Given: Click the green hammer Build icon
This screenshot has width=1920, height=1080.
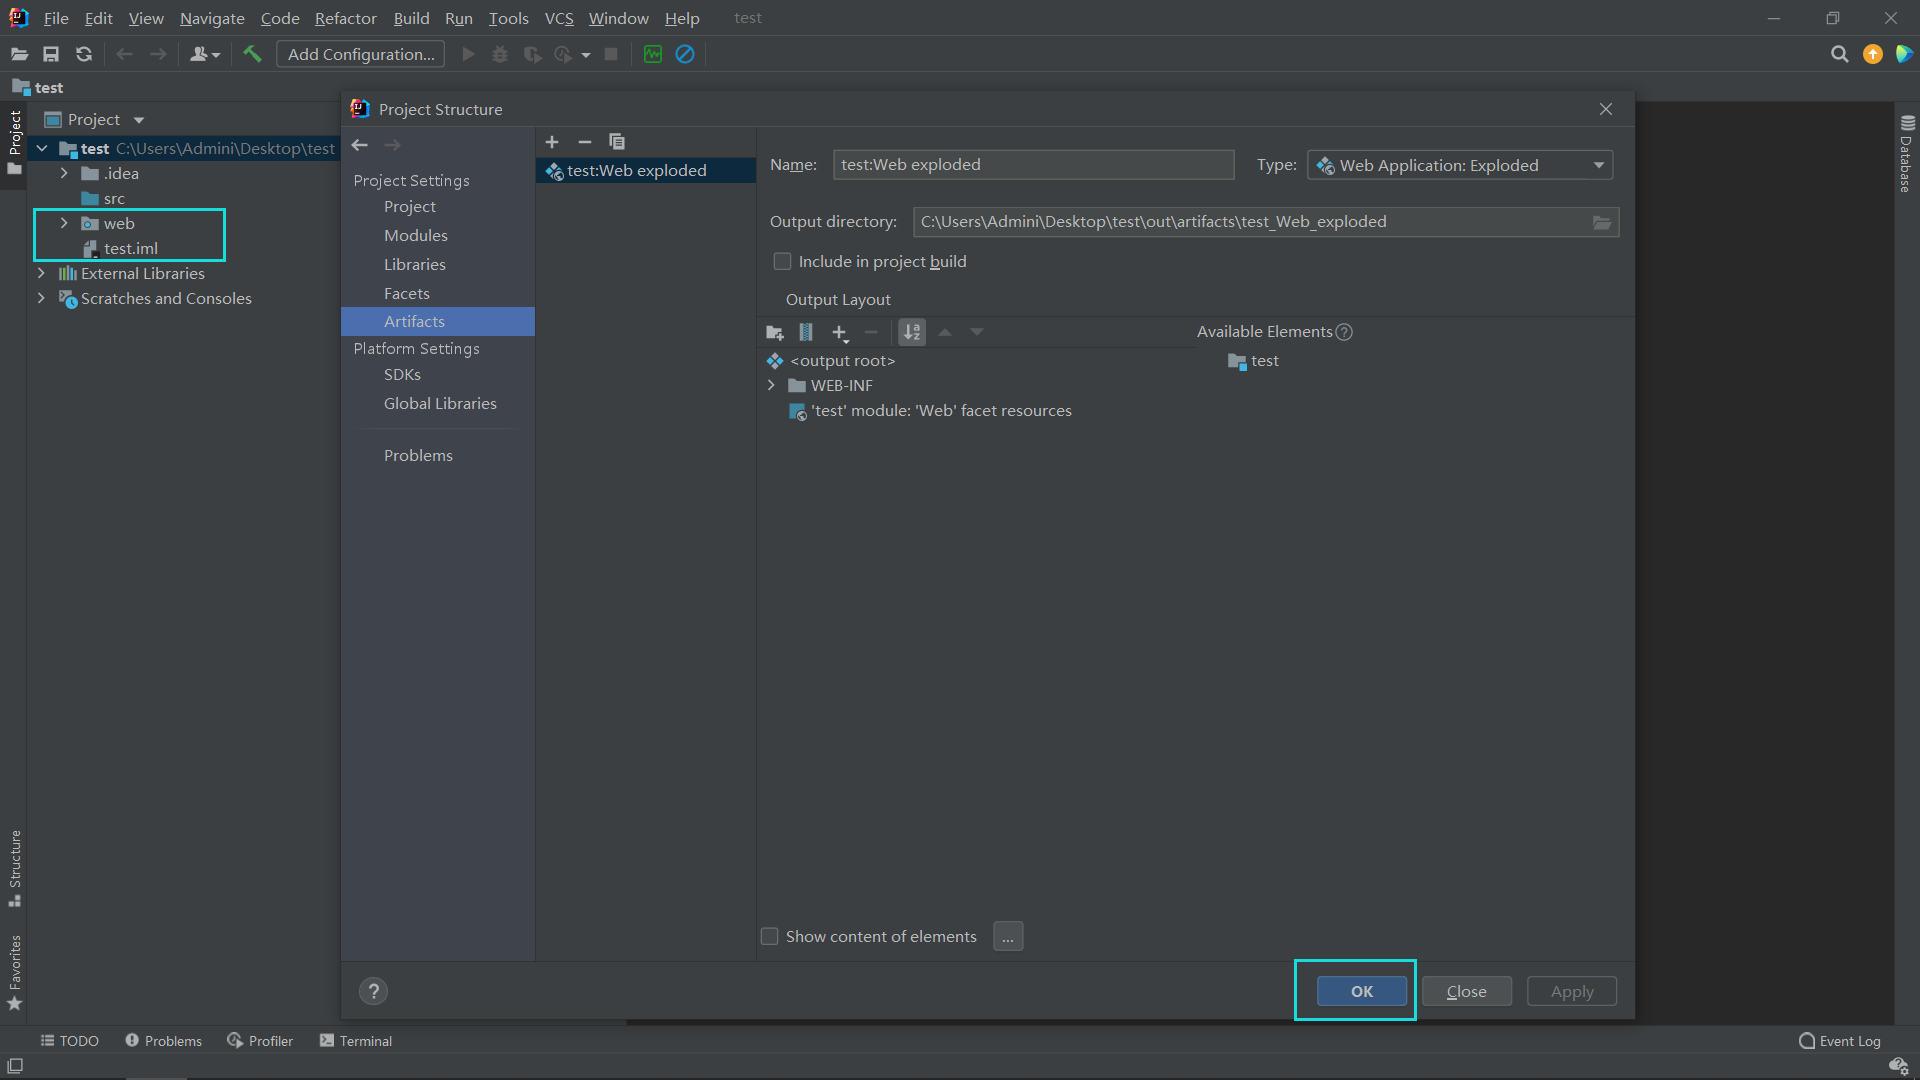Looking at the screenshot, I should [x=252, y=54].
